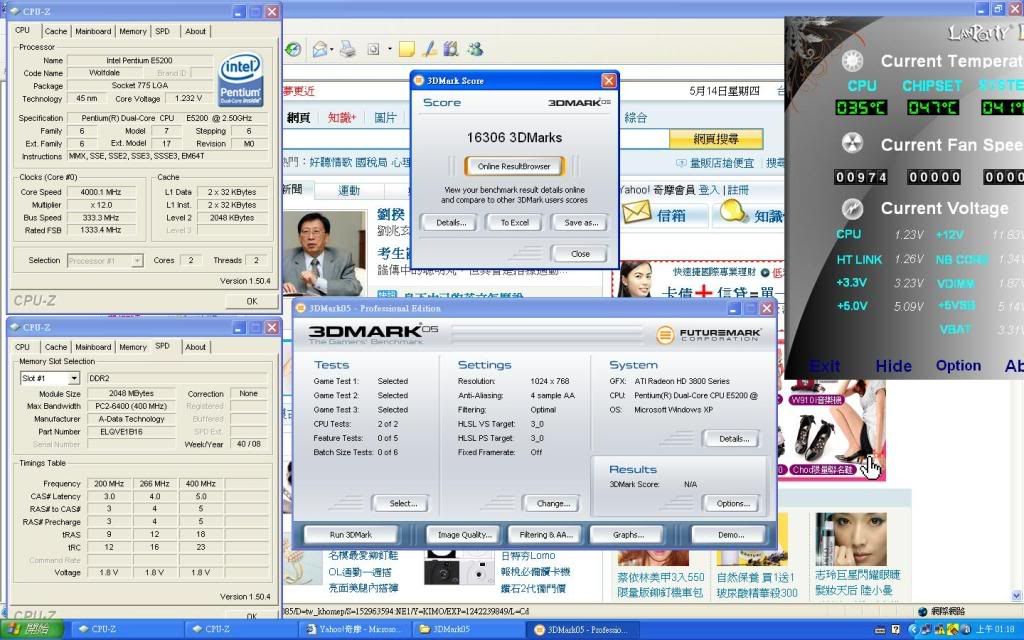Expand the Slot #1 memory slot dropdown
1024x640 pixels.
74,378
